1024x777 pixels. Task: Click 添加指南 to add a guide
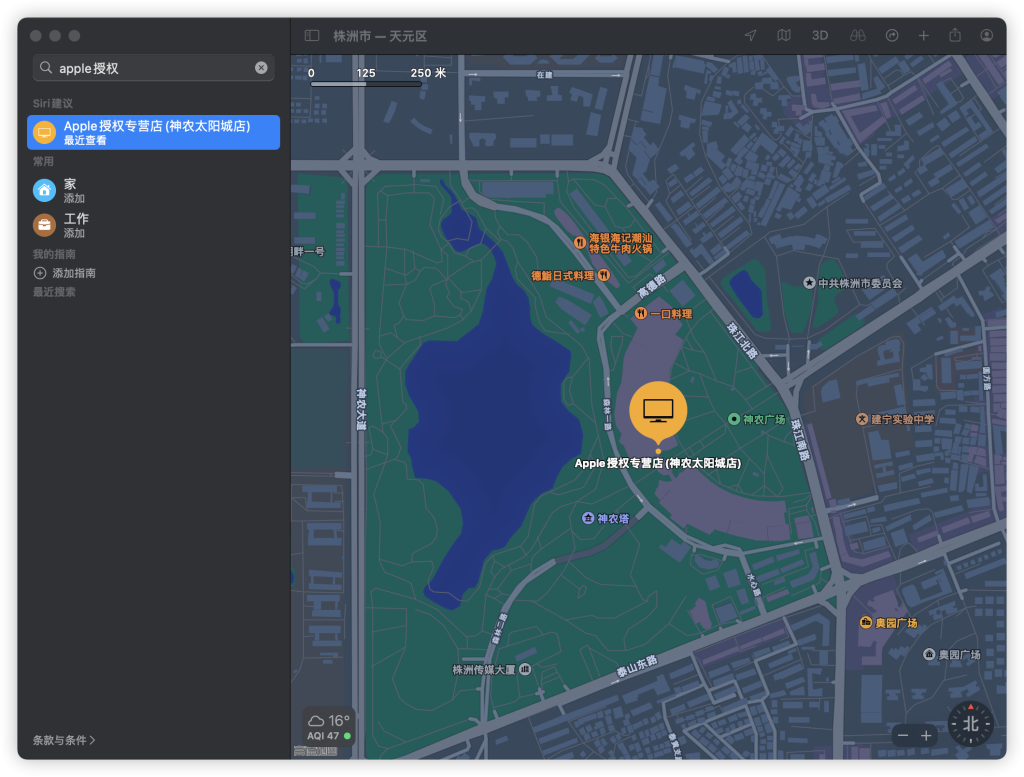pos(73,273)
